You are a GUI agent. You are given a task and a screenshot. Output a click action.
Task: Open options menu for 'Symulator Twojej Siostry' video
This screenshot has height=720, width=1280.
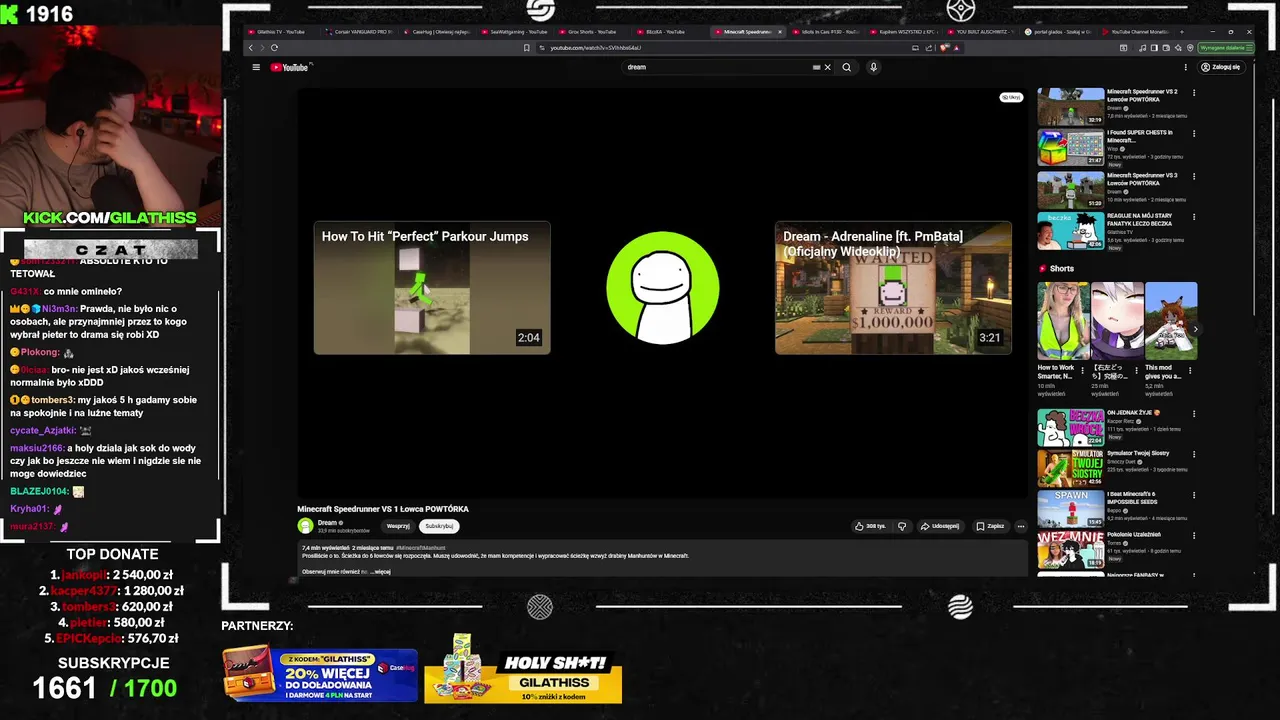[x=1193, y=454]
